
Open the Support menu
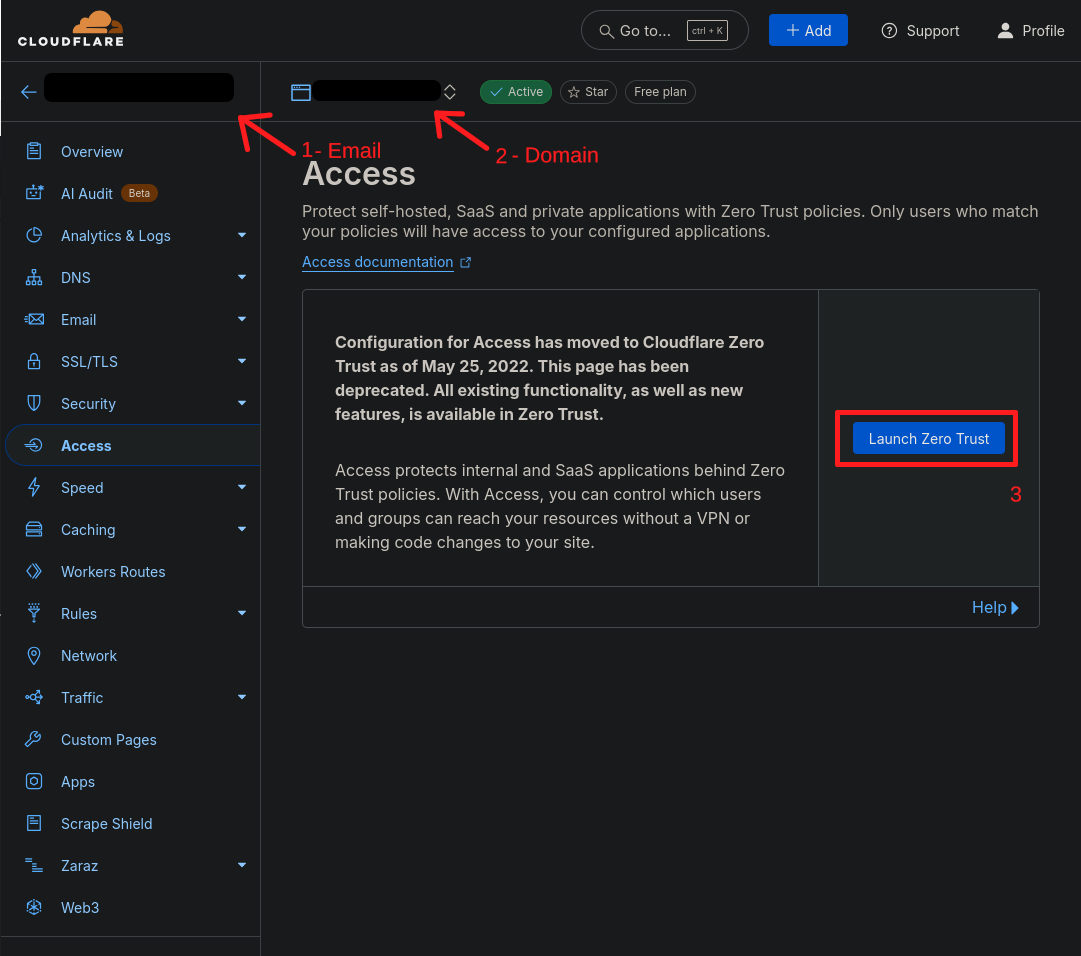click(920, 31)
